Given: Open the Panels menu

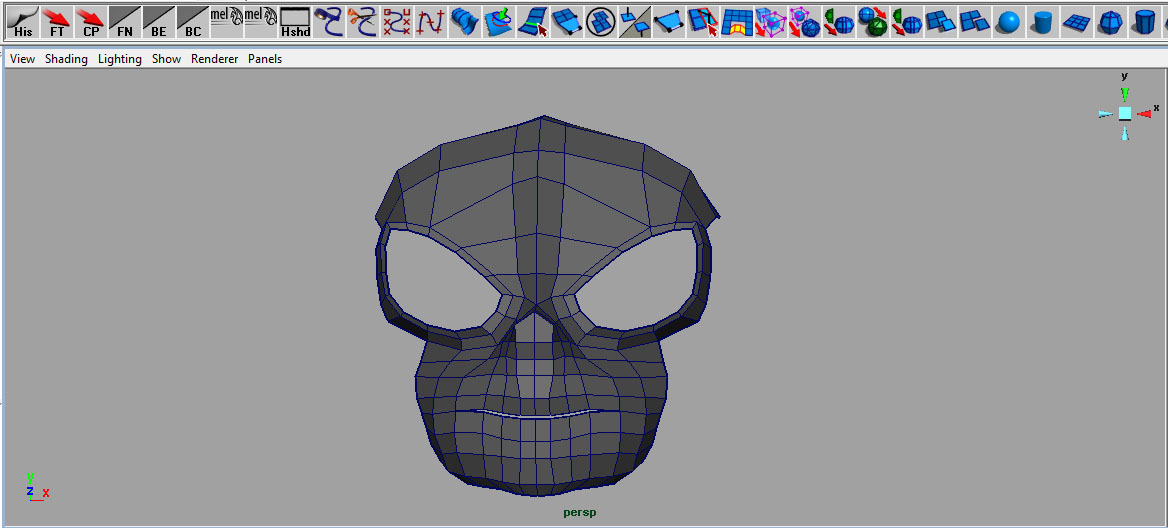Looking at the screenshot, I should pos(265,59).
